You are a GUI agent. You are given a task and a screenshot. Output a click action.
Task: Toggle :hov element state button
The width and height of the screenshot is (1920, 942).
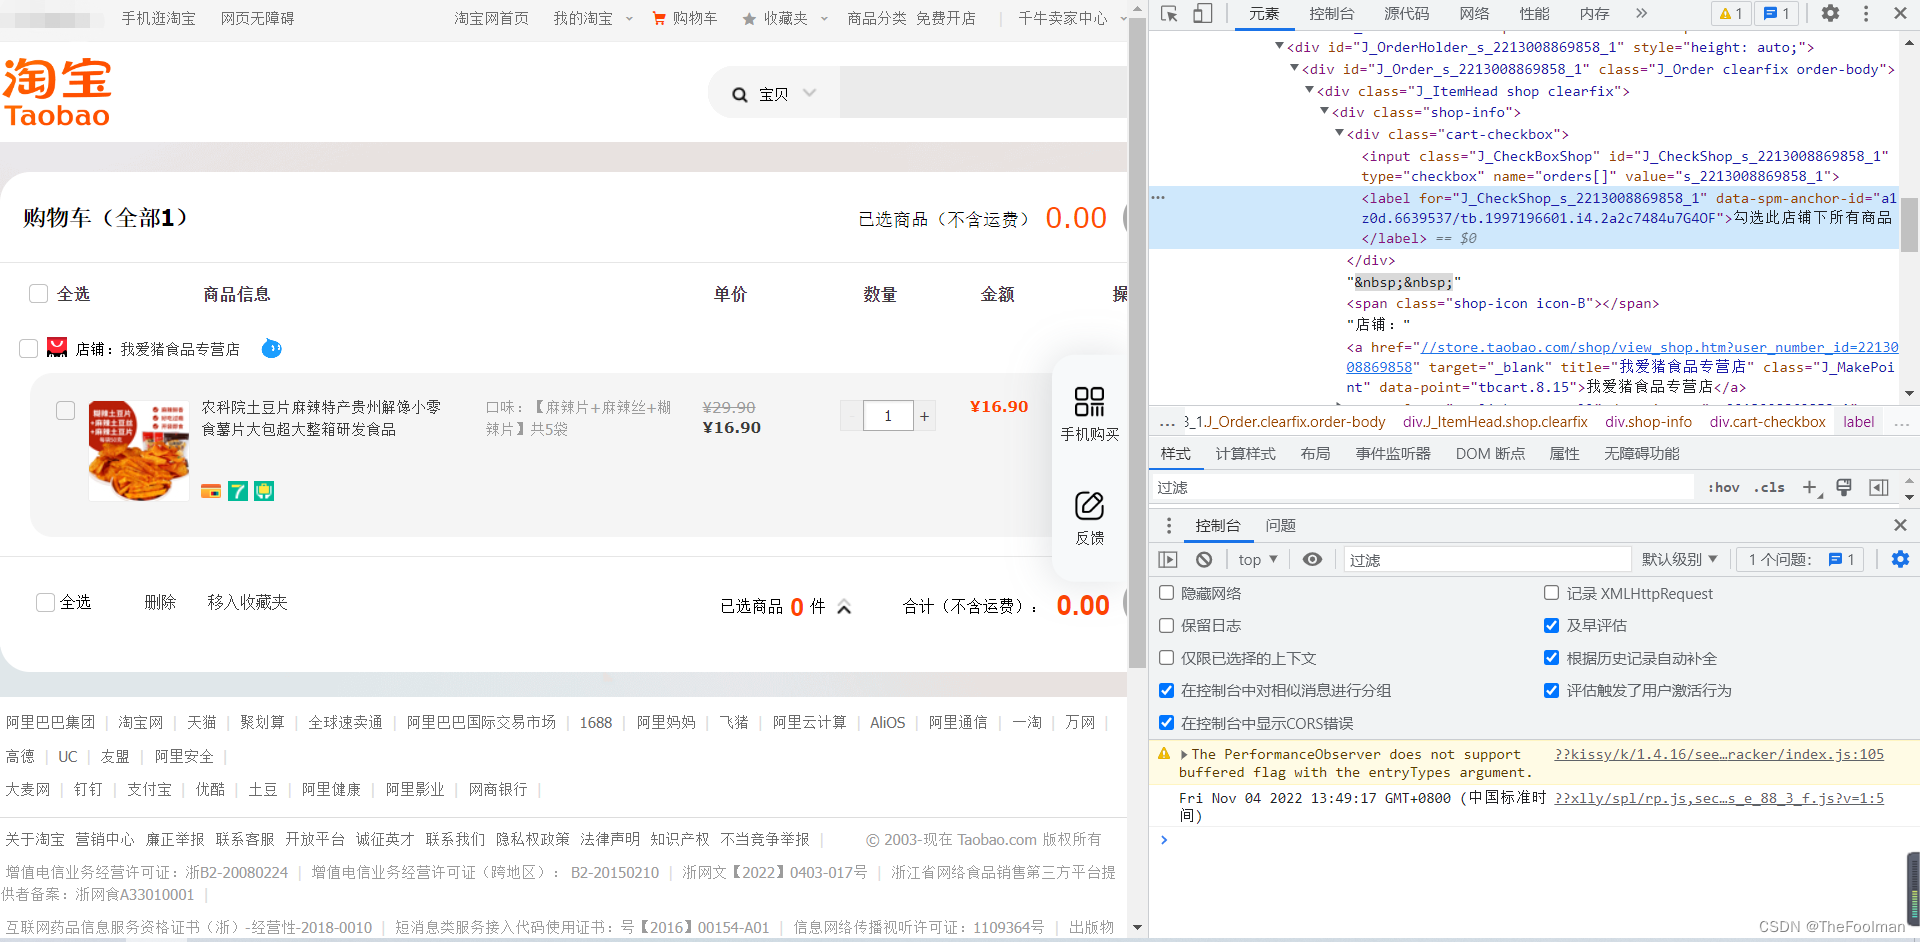(x=1723, y=488)
